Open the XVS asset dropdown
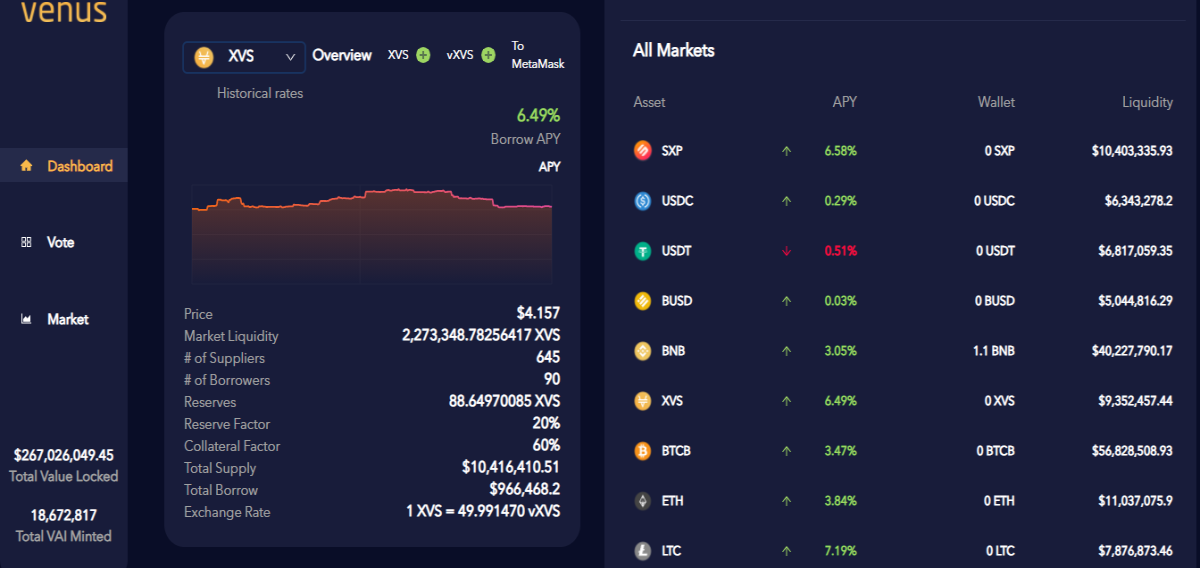This screenshot has height=568, width=1200. (x=244, y=57)
